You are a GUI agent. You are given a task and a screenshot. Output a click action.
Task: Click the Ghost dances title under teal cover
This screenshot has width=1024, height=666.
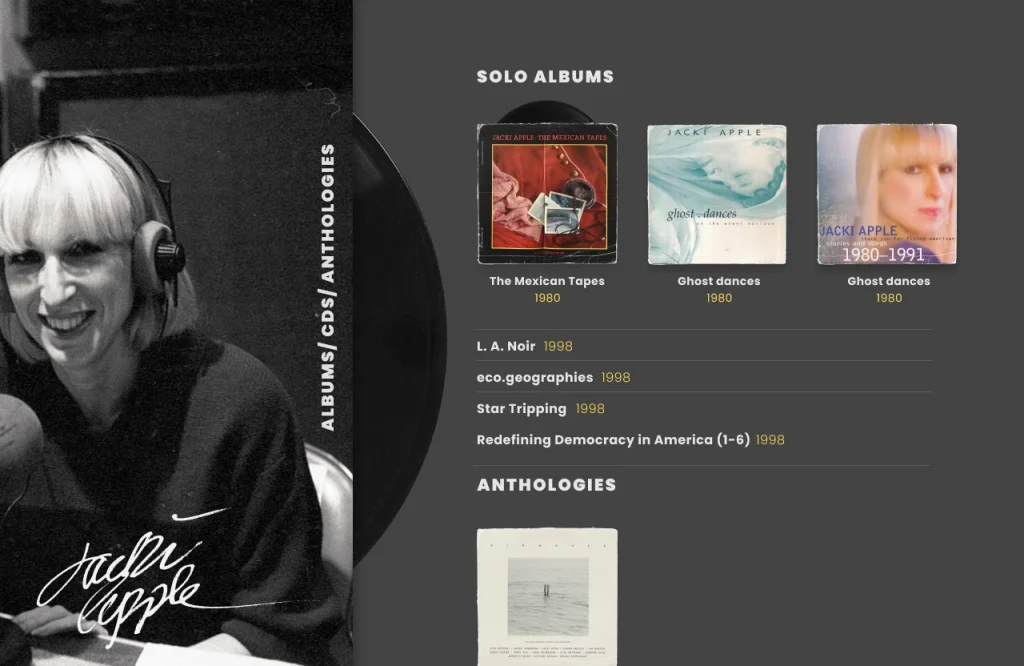[x=718, y=281]
